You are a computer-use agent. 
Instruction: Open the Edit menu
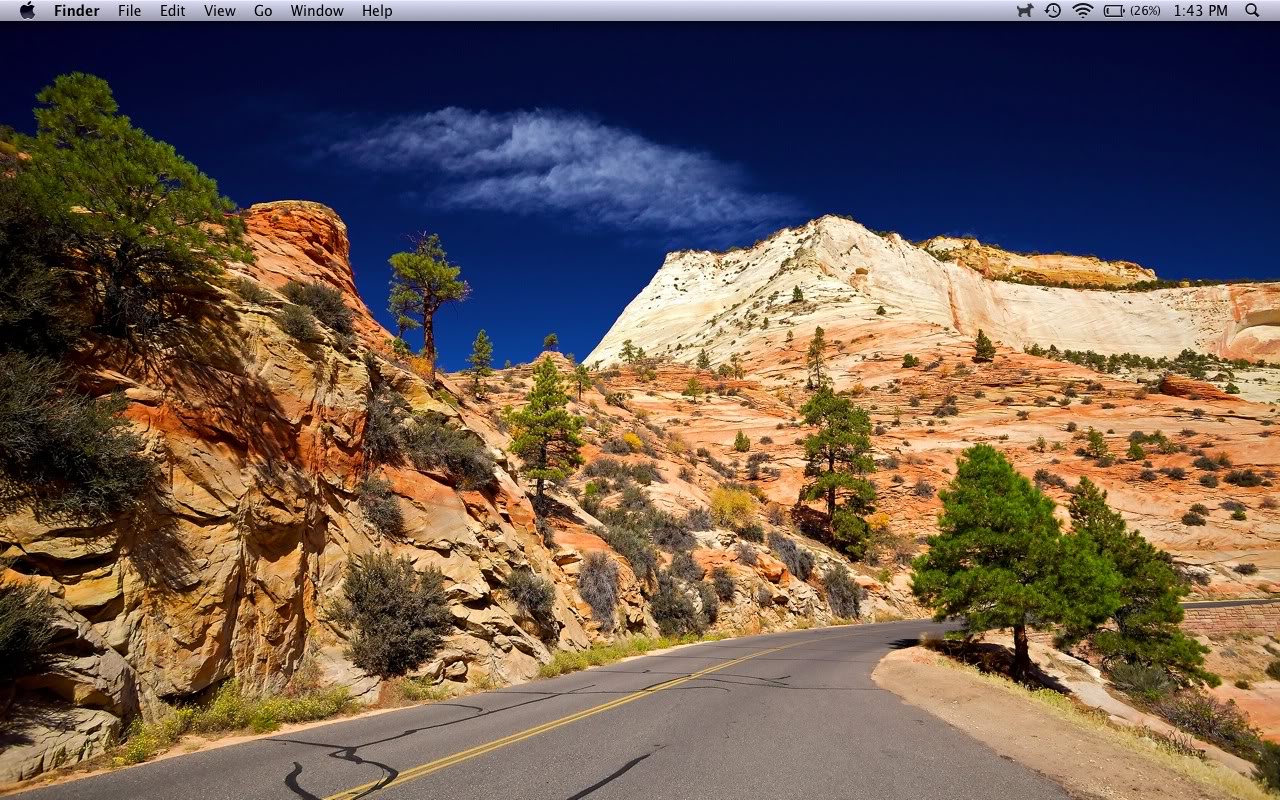click(x=172, y=11)
